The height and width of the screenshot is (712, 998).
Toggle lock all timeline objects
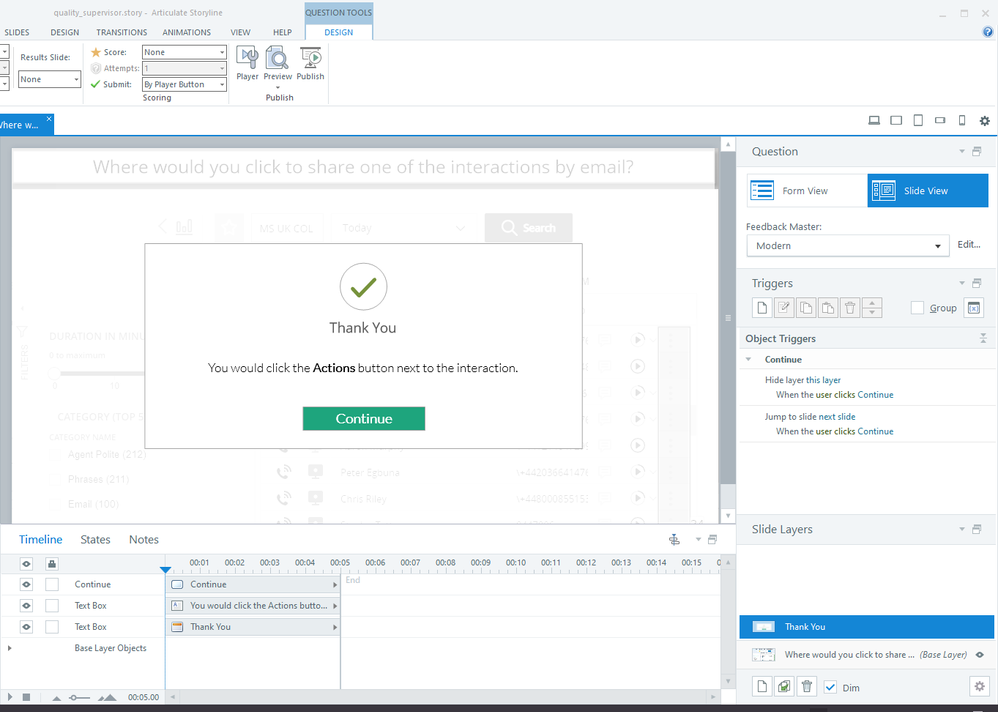click(52, 564)
